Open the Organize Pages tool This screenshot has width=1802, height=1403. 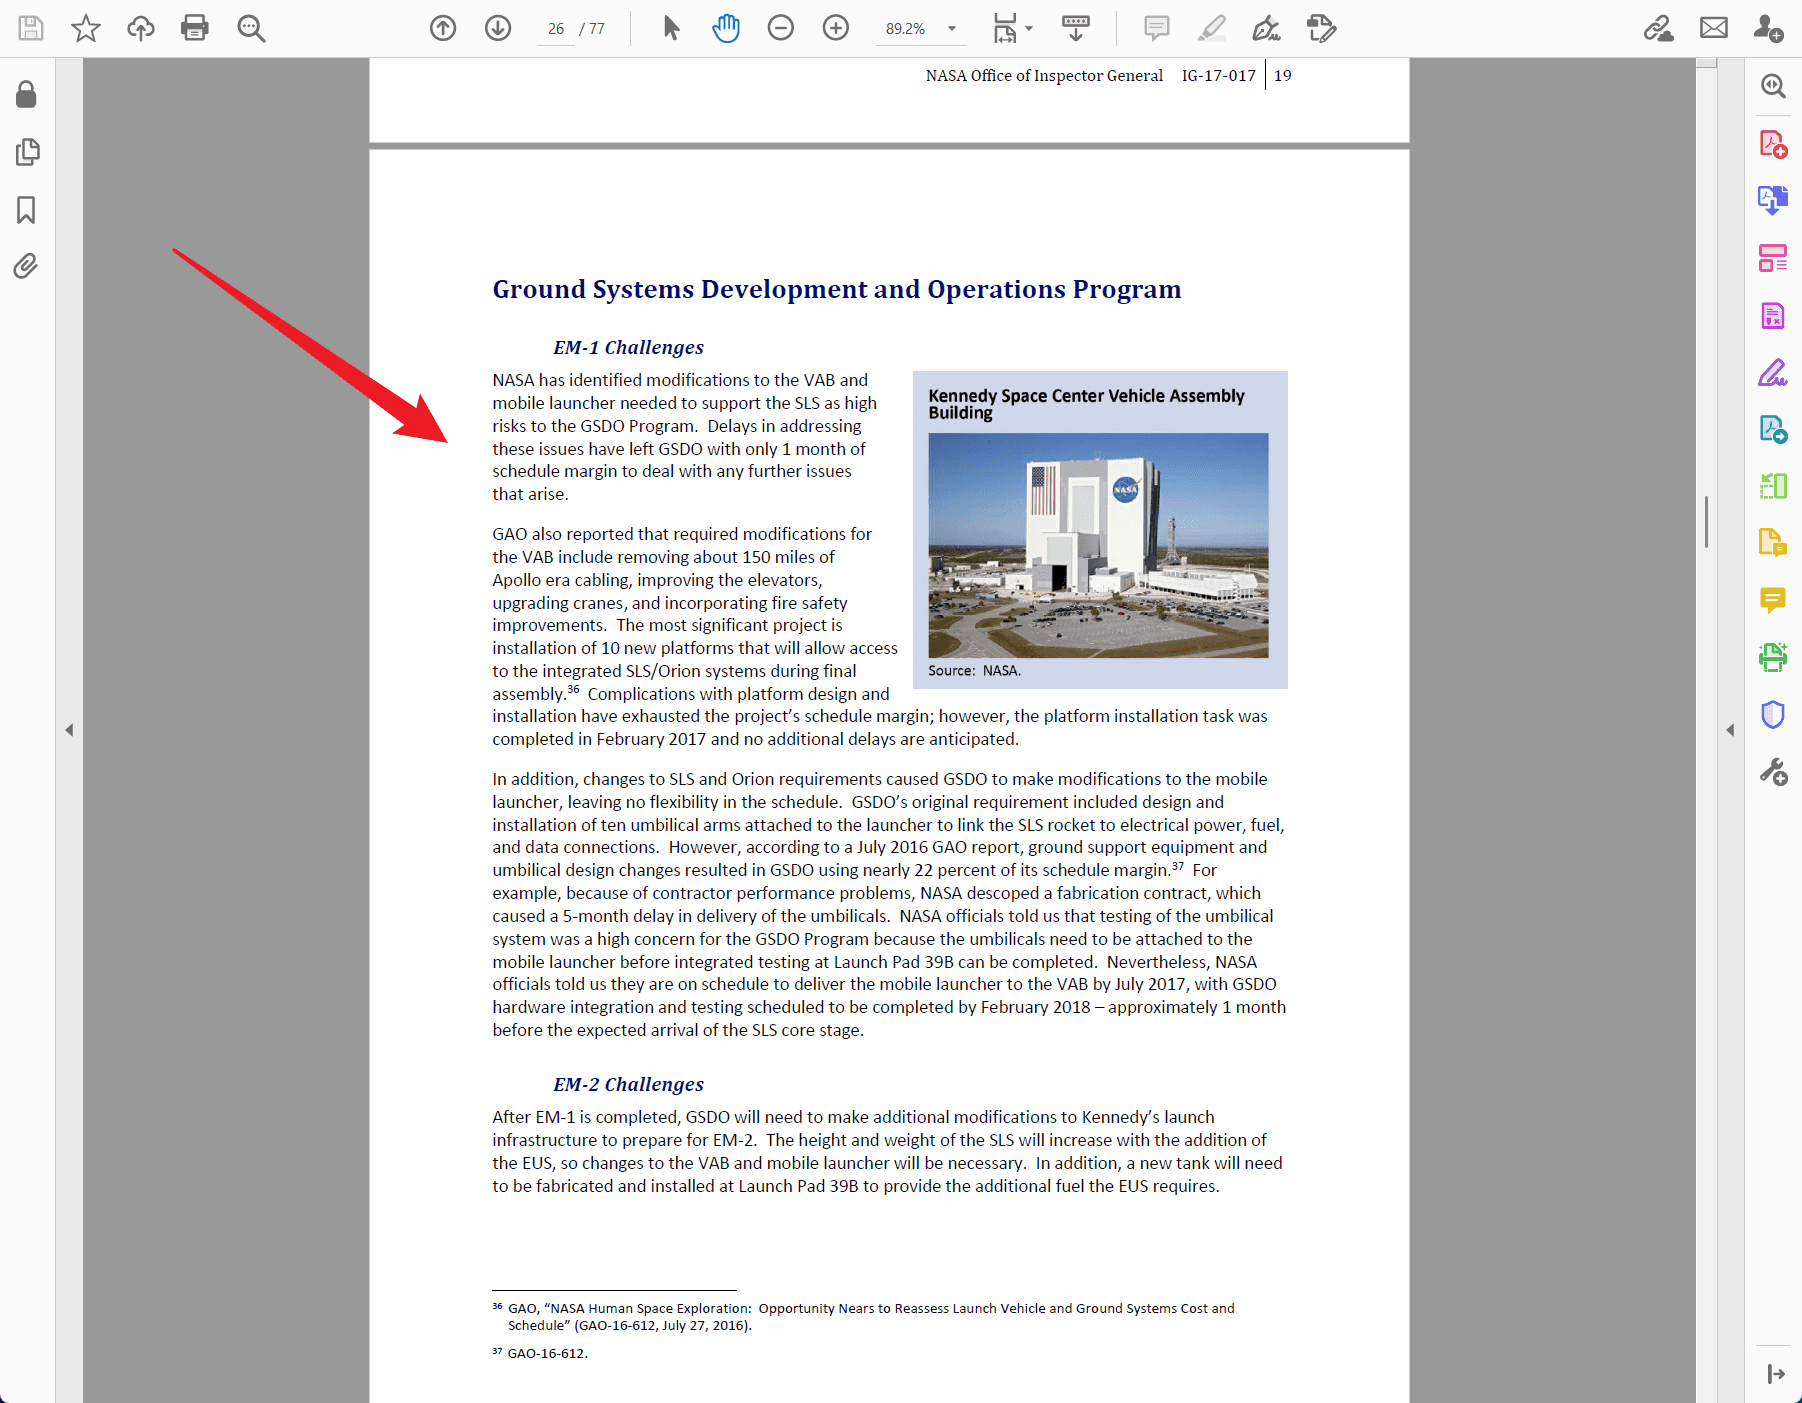(x=1773, y=258)
